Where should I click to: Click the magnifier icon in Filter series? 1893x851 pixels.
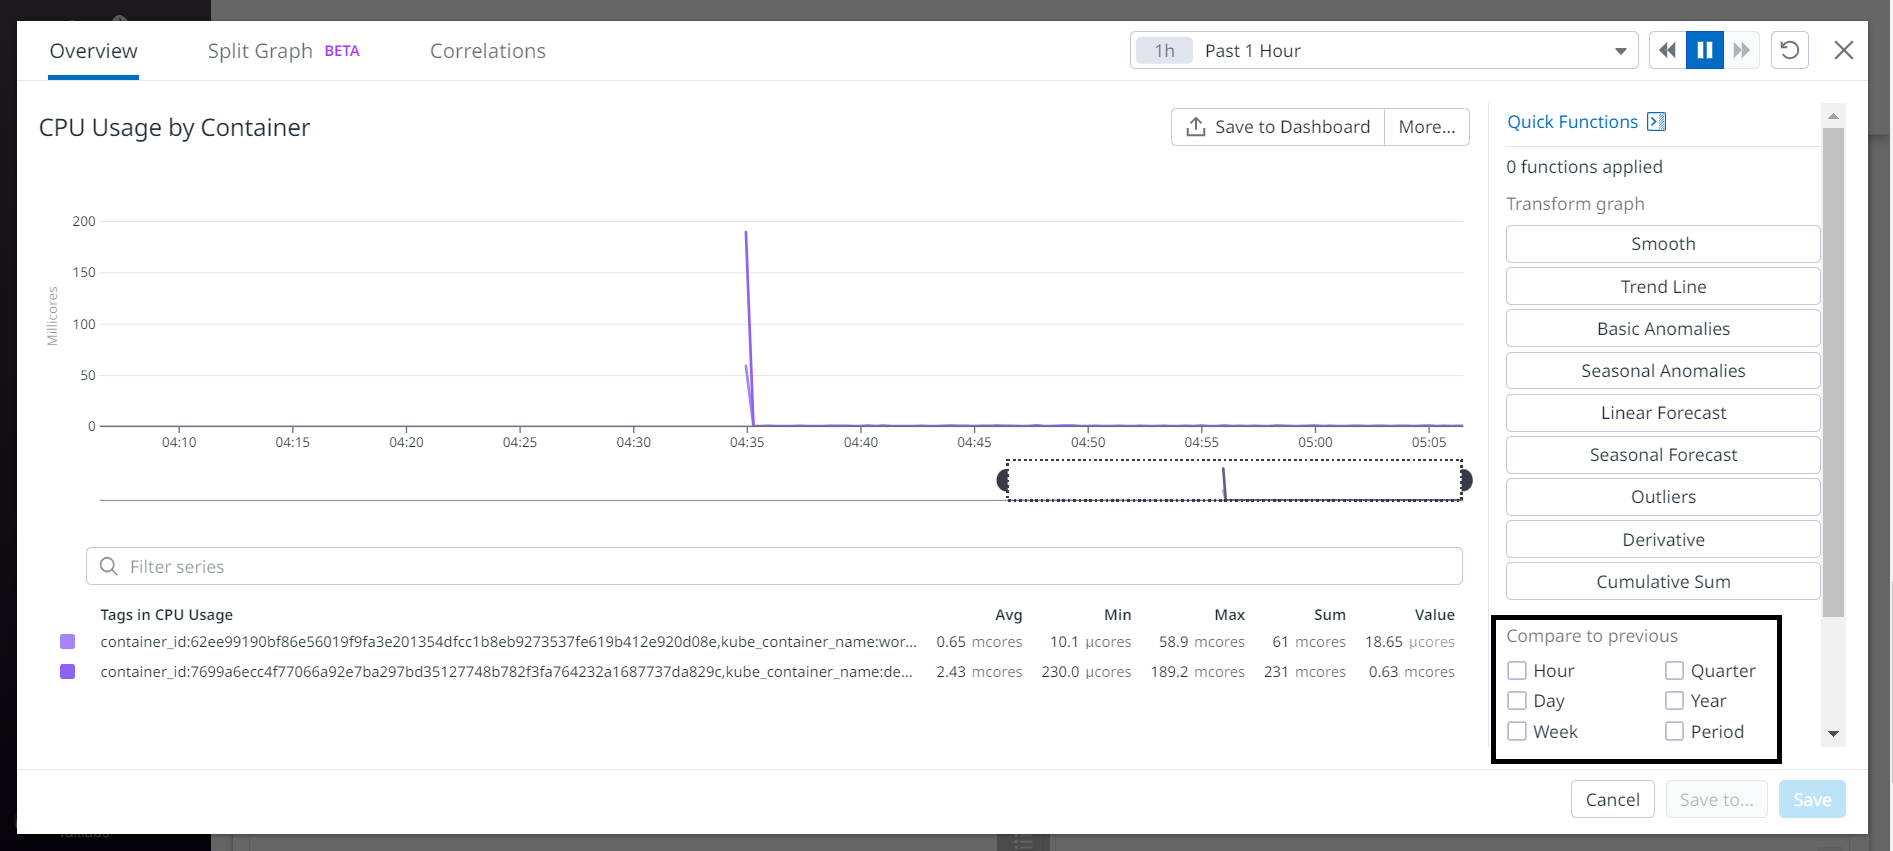click(109, 566)
